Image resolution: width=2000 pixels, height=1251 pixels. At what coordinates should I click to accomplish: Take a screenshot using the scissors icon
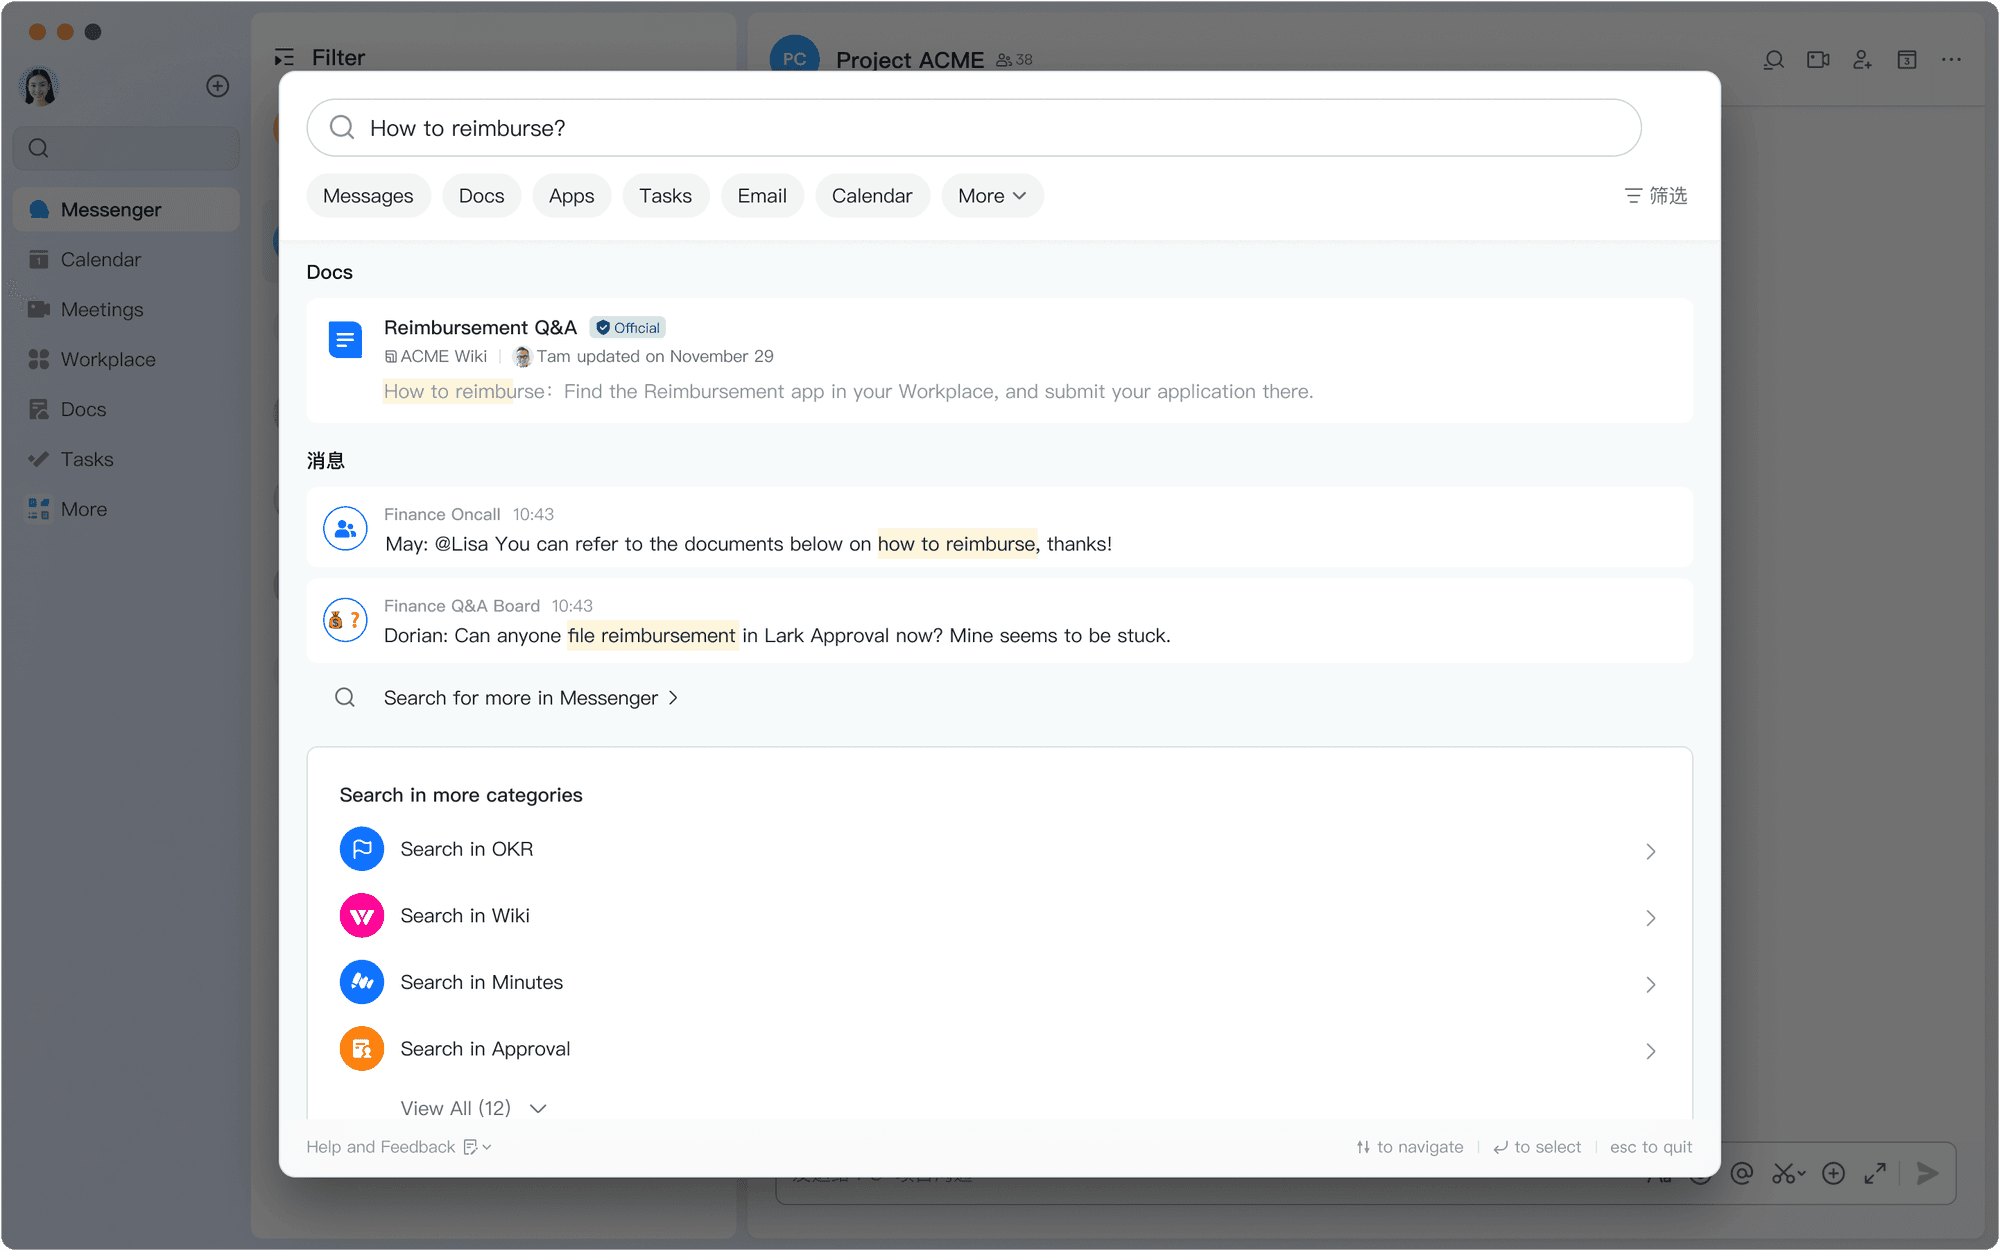point(1786,1174)
